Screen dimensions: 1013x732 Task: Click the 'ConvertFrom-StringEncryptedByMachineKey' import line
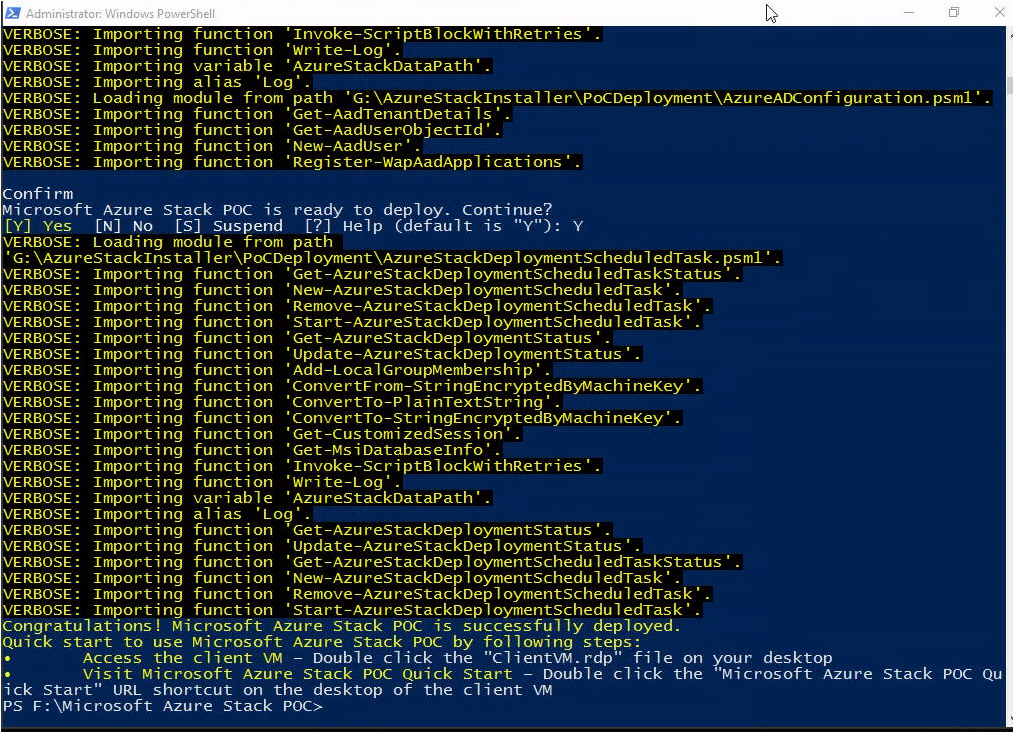(x=352, y=386)
